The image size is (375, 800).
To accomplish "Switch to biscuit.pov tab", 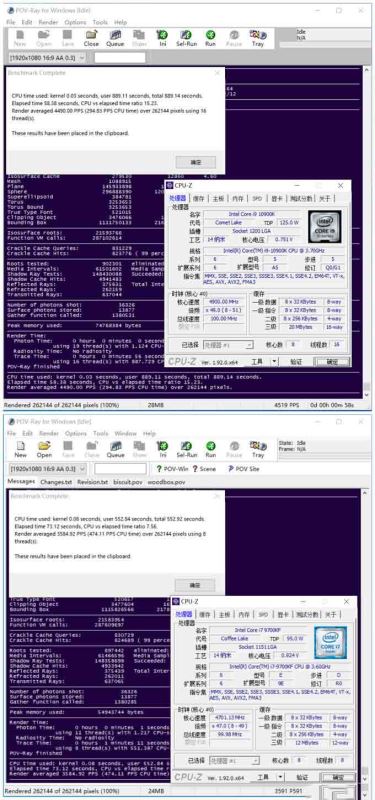I will [x=128, y=482].
